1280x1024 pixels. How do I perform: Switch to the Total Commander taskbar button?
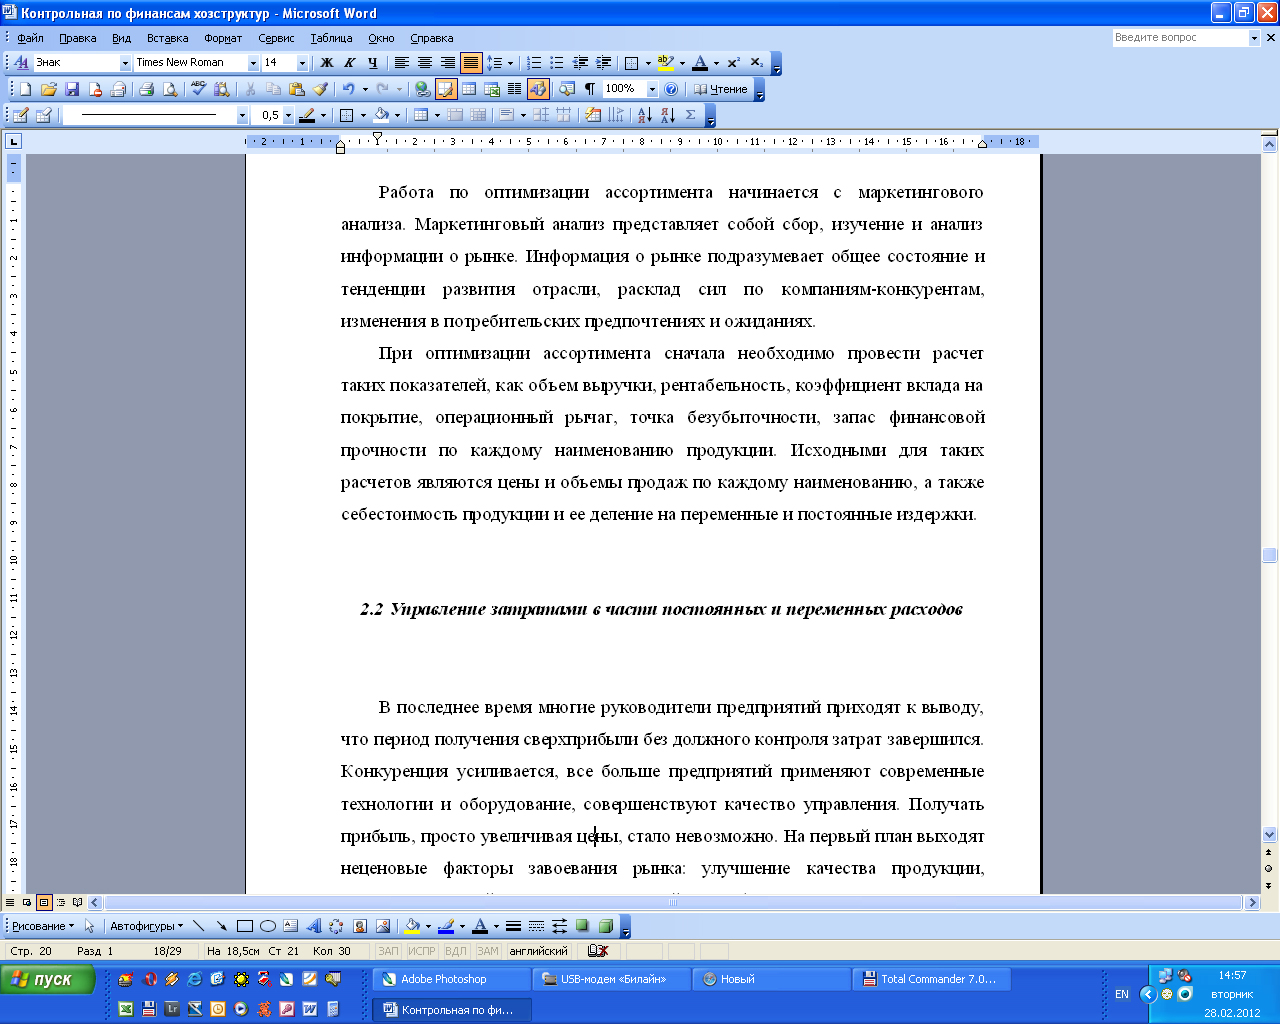click(x=931, y=979)
